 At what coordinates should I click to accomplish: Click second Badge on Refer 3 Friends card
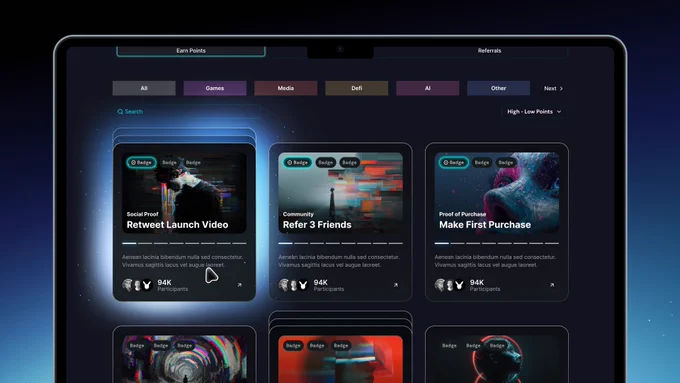tap(325, 163)
